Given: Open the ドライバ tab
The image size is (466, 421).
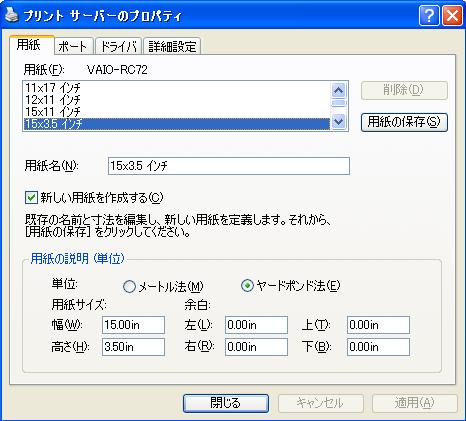Looking at the screenshot, I should [x=119, y=46].
